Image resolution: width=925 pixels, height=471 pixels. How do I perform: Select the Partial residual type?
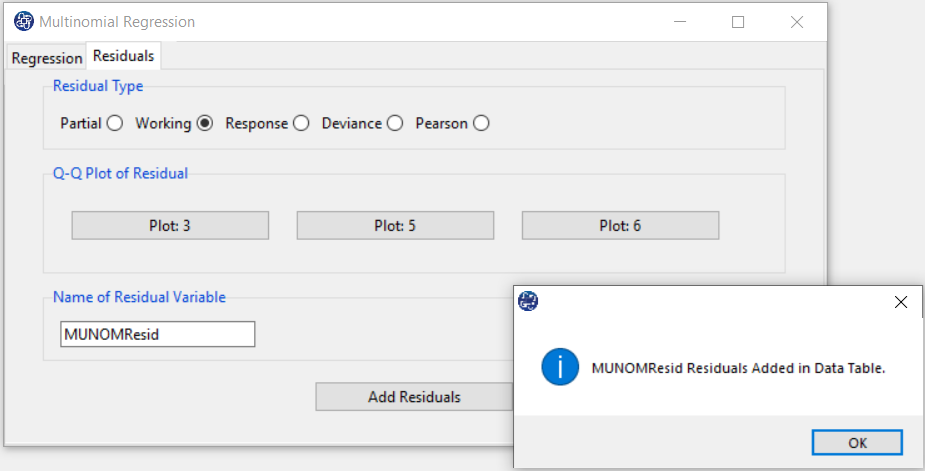click(114, 123)
